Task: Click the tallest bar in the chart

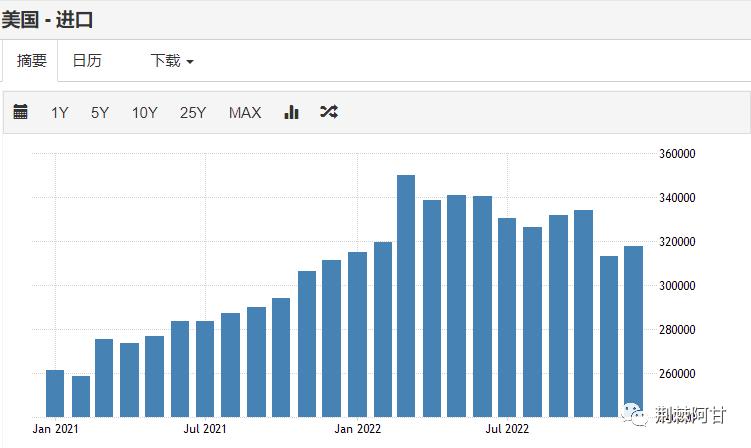Action: (x=406, y=295)
